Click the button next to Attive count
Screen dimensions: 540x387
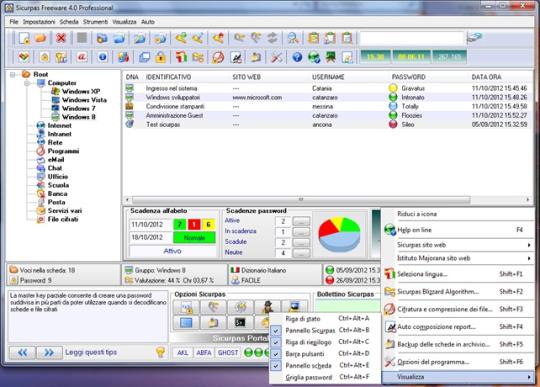301,221
